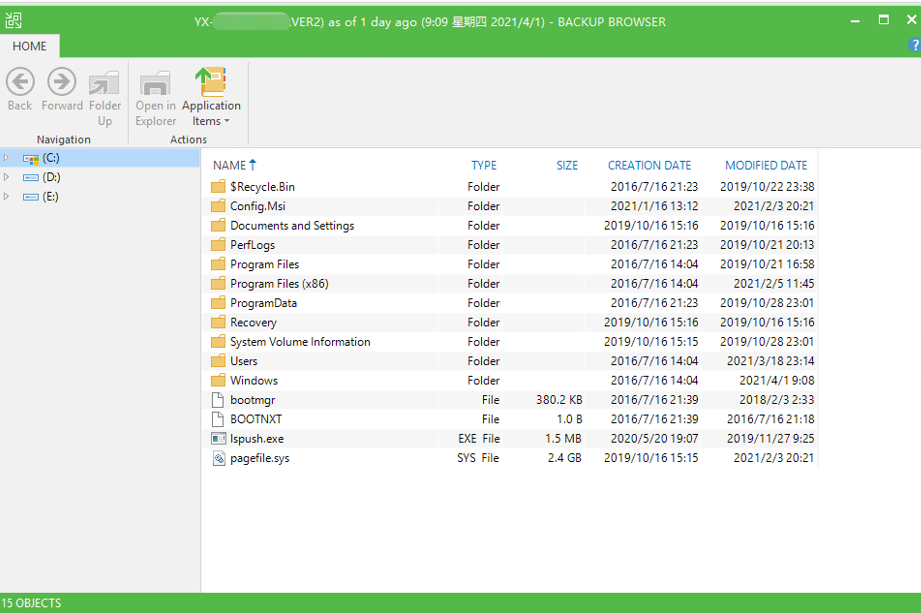
Task: Click the Folder Up icon
Action: tap(104, 83)
